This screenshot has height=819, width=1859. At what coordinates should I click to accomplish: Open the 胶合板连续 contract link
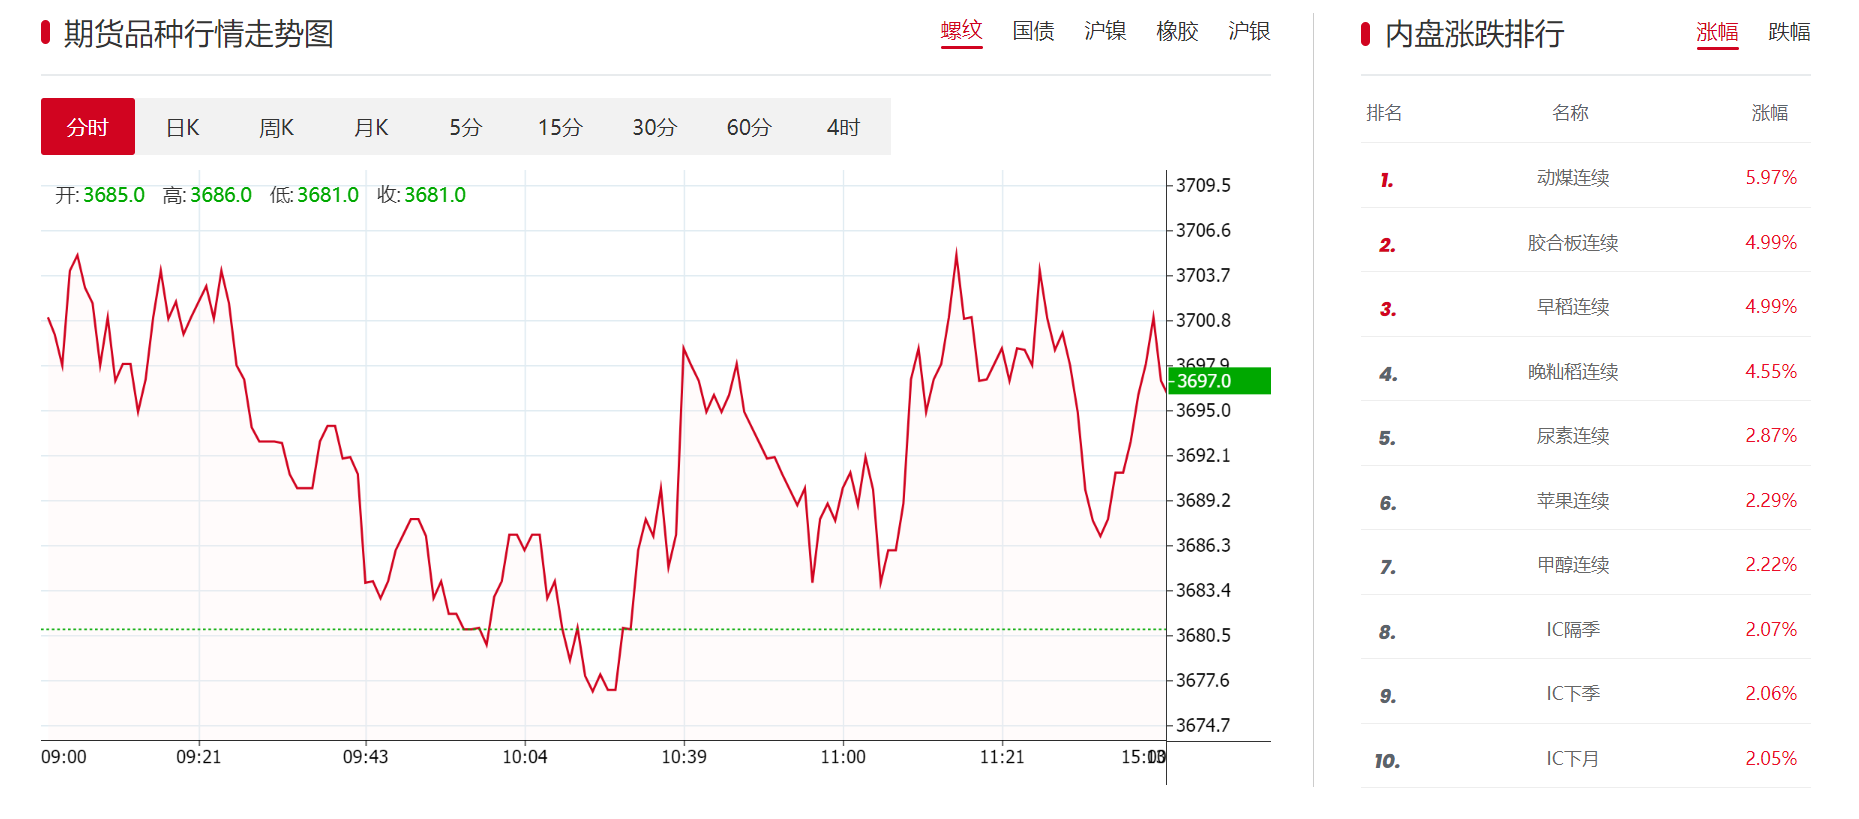pos(1573,243)
